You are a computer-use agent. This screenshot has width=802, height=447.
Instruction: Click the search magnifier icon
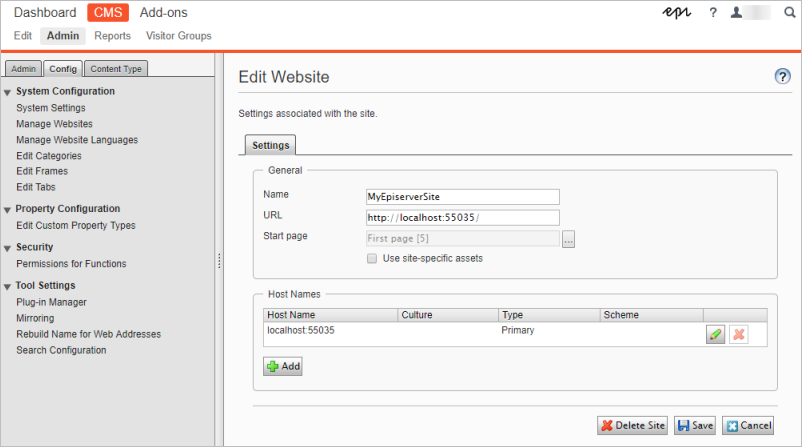click(x=790, y=13)
